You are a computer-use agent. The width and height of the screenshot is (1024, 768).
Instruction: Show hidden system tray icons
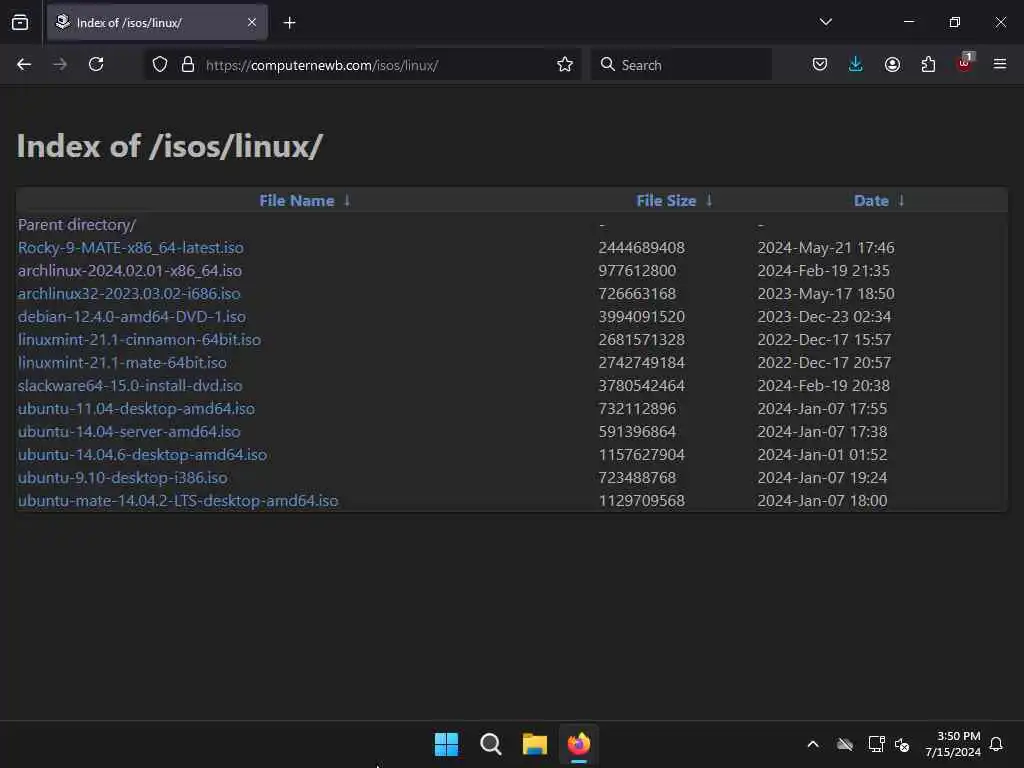813,744
